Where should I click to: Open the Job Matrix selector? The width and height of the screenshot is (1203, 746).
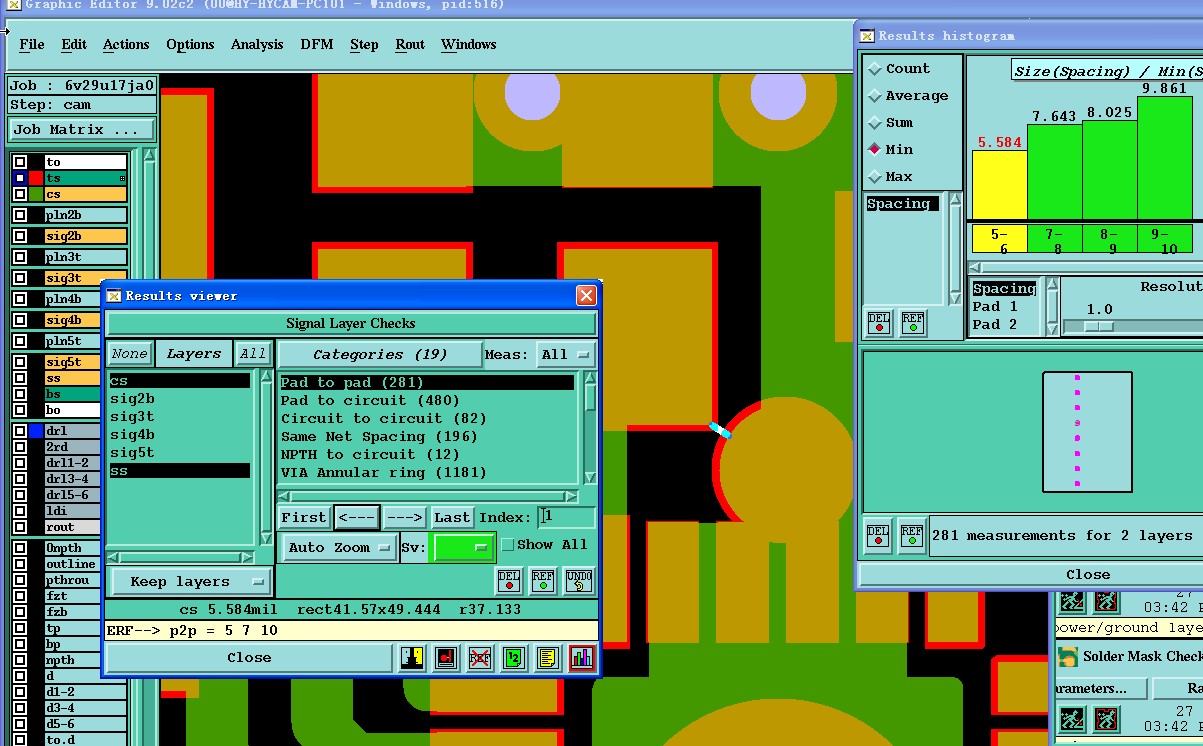[x=82, y=130]
